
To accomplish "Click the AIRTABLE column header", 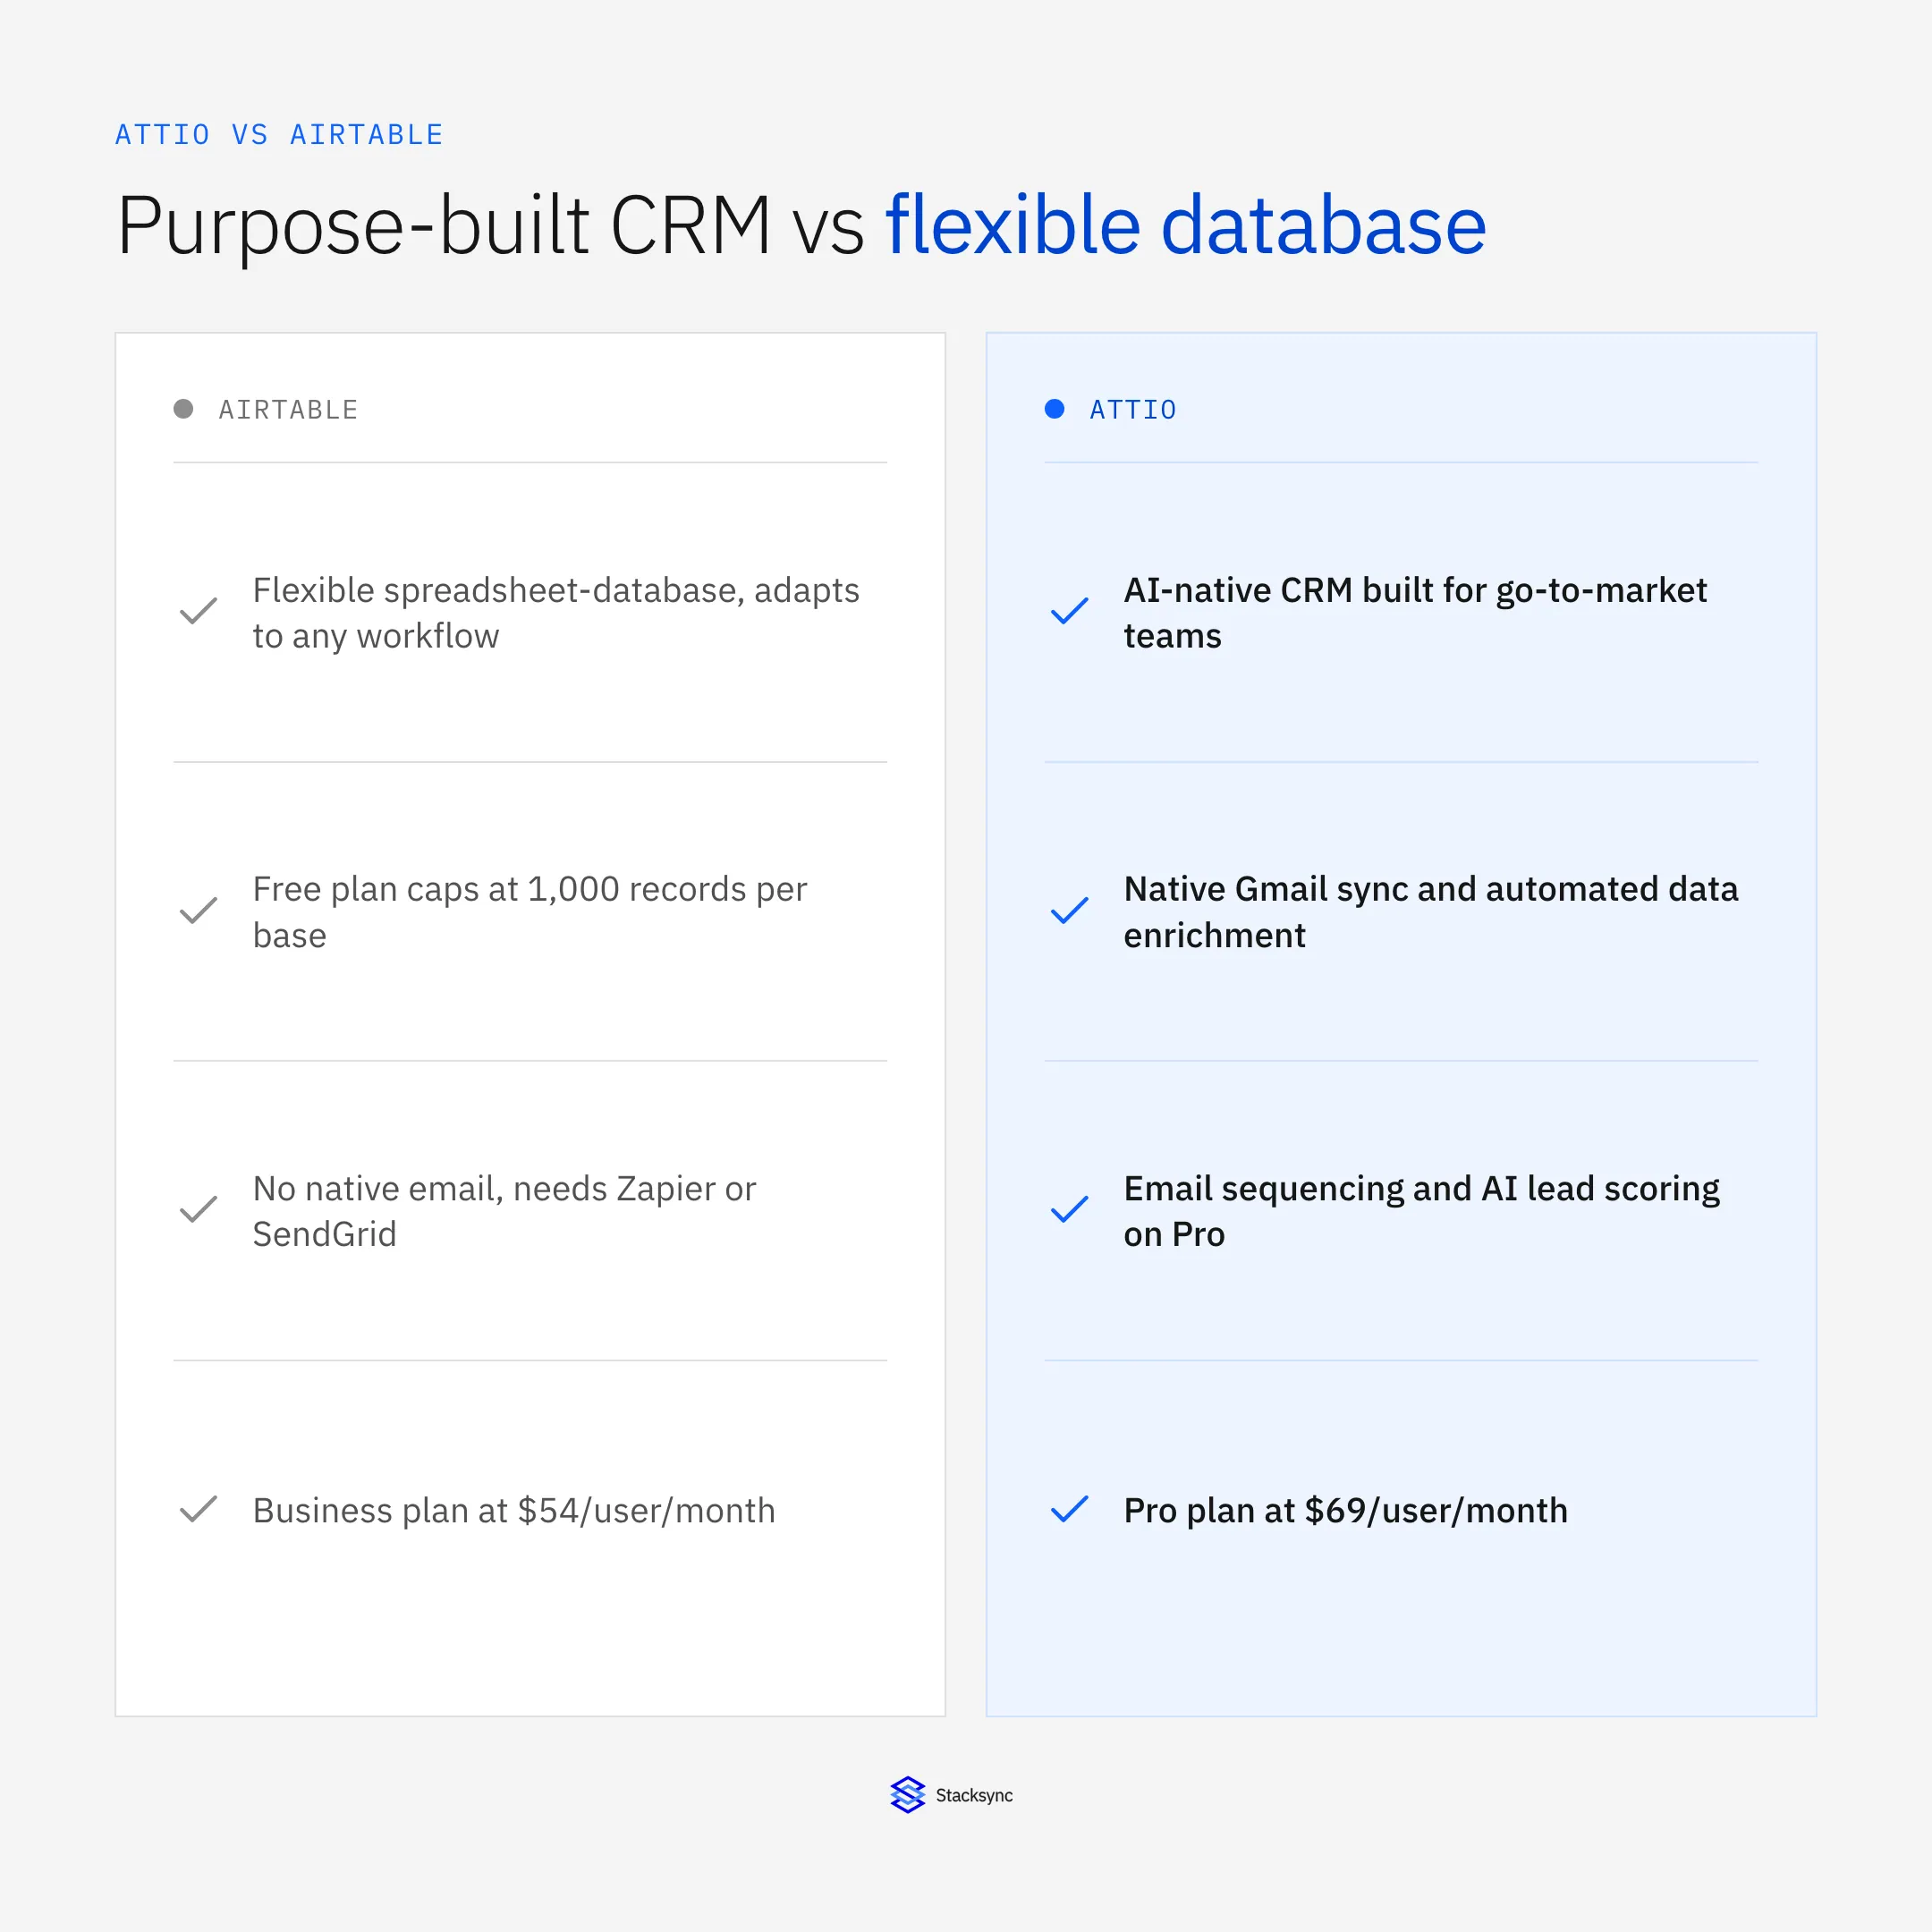I will [288, 410].
